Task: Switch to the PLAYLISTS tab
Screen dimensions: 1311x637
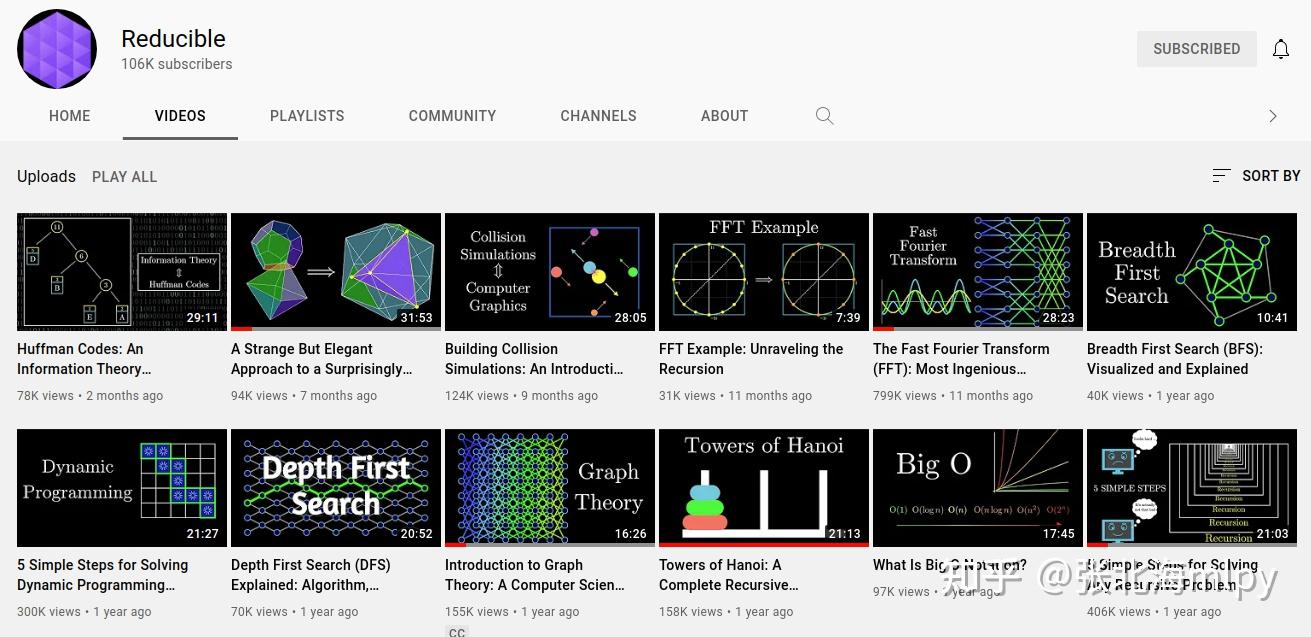Action: pos(307,116)
